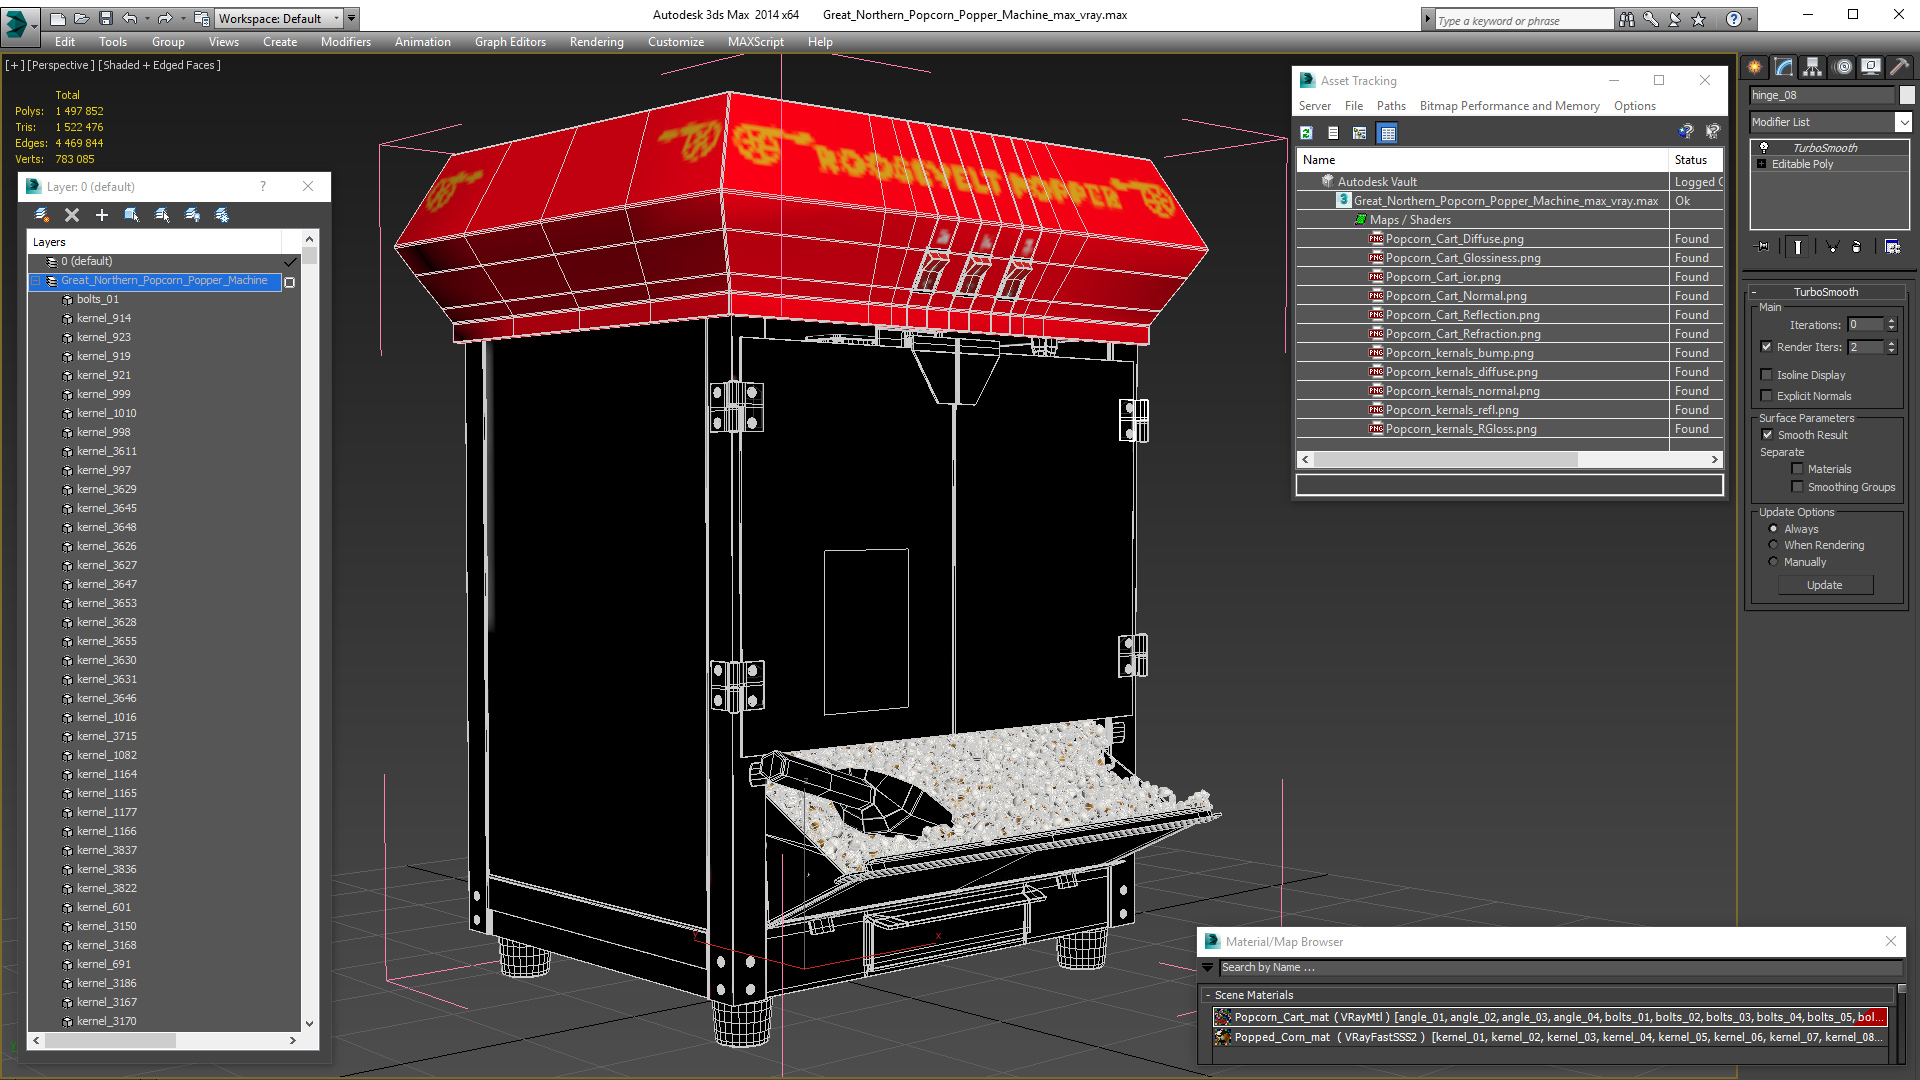Click Refresh icon in Asset Tracking
Screen dimensions: 1920x1080
[1306, 133]
